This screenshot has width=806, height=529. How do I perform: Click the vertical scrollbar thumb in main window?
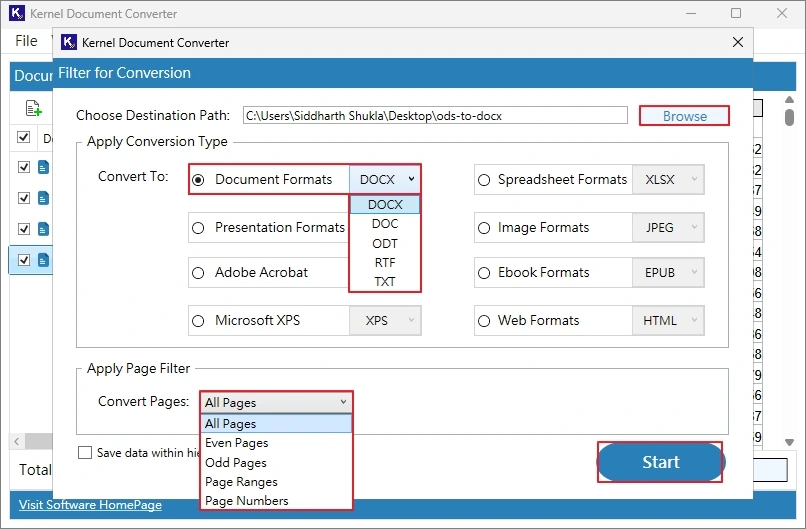[790, 117]
